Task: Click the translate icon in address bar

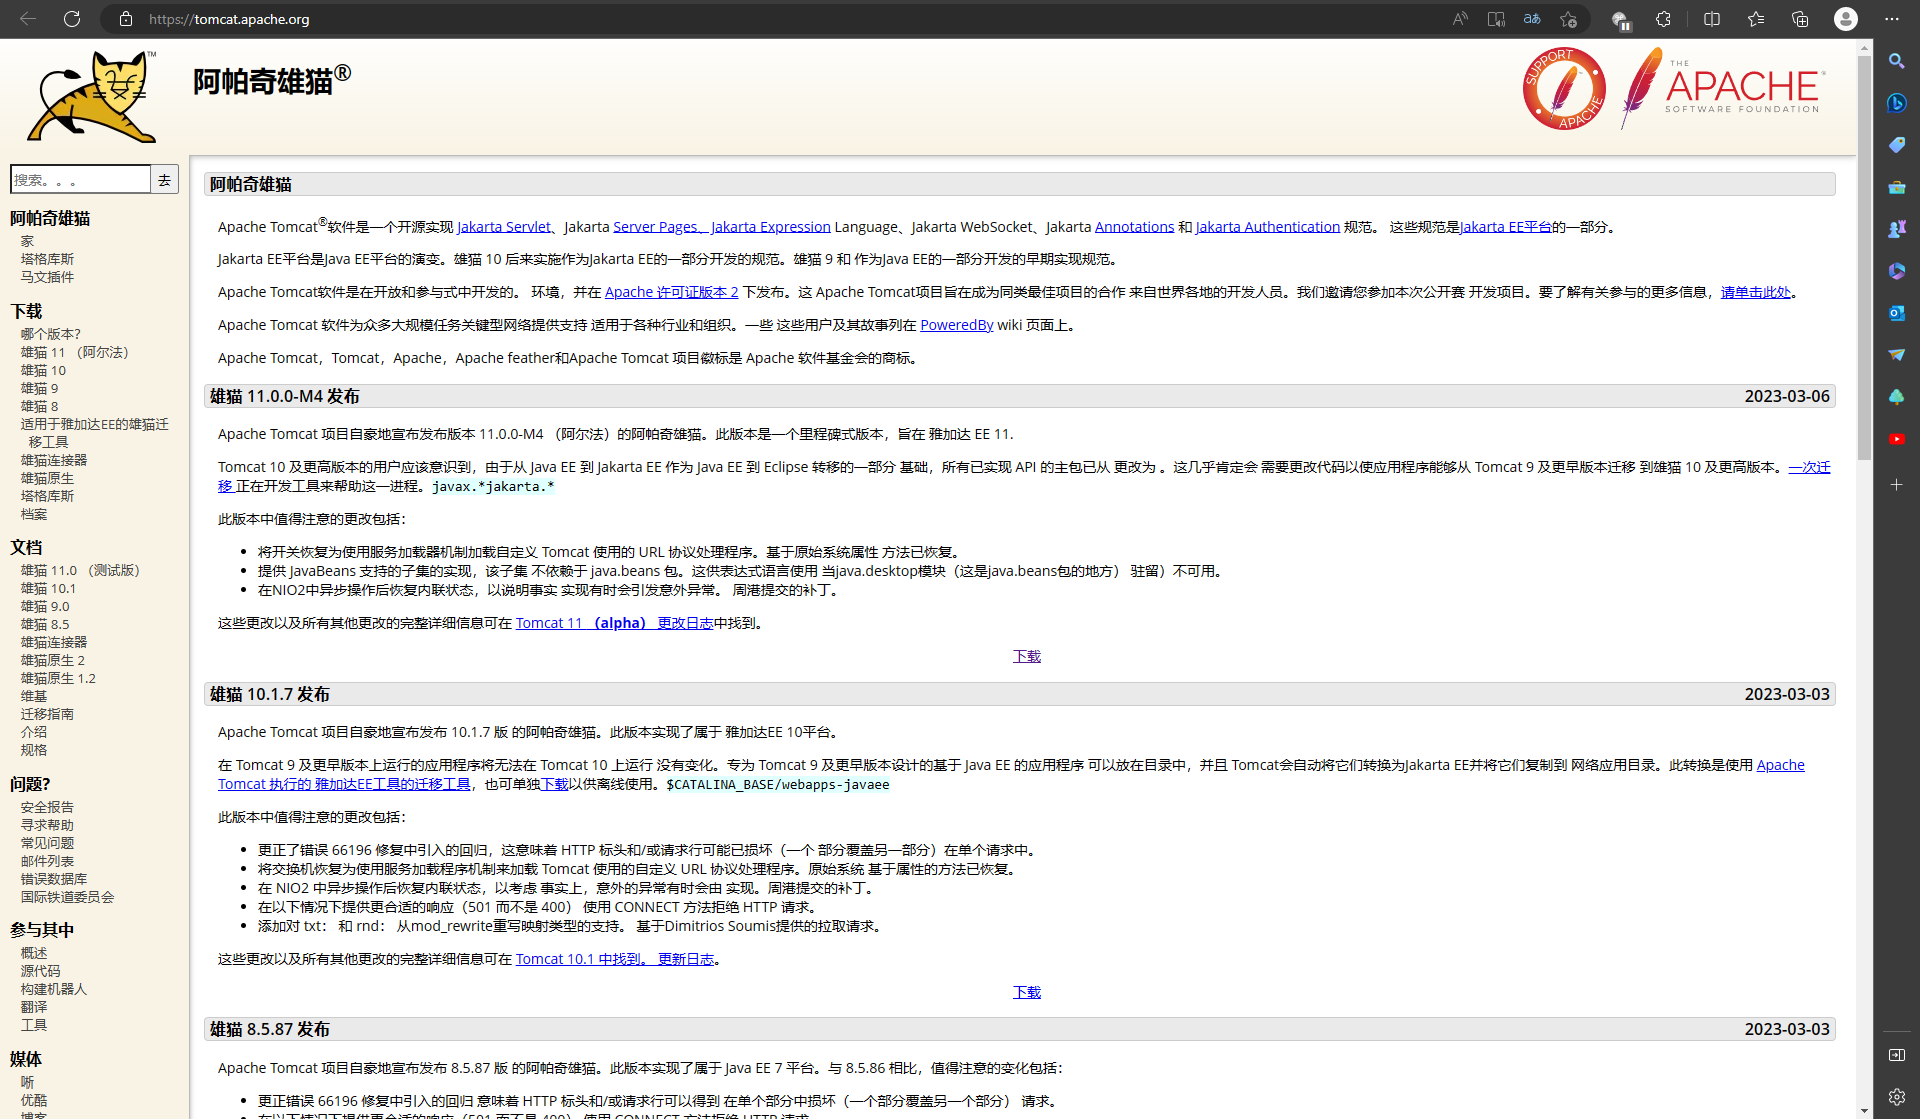Action: point(1532,19)
